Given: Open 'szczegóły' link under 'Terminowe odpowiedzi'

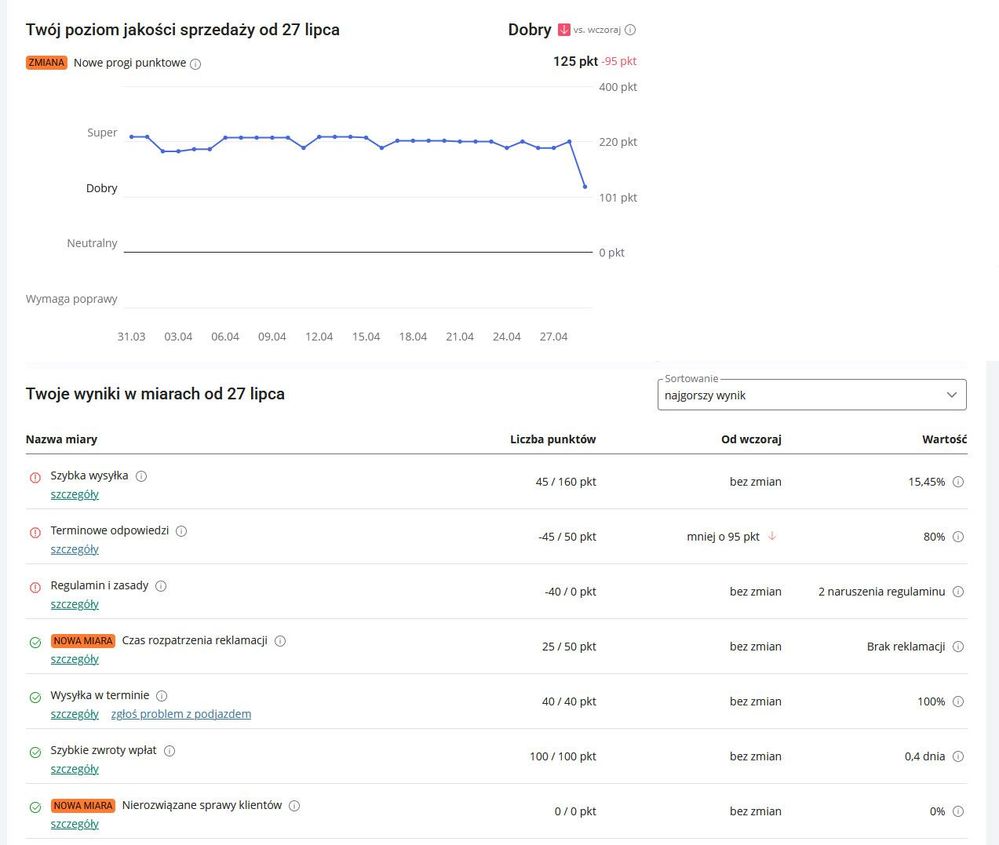Looking at the screenshot, I should pyautogui.click(x=75, y=549).
